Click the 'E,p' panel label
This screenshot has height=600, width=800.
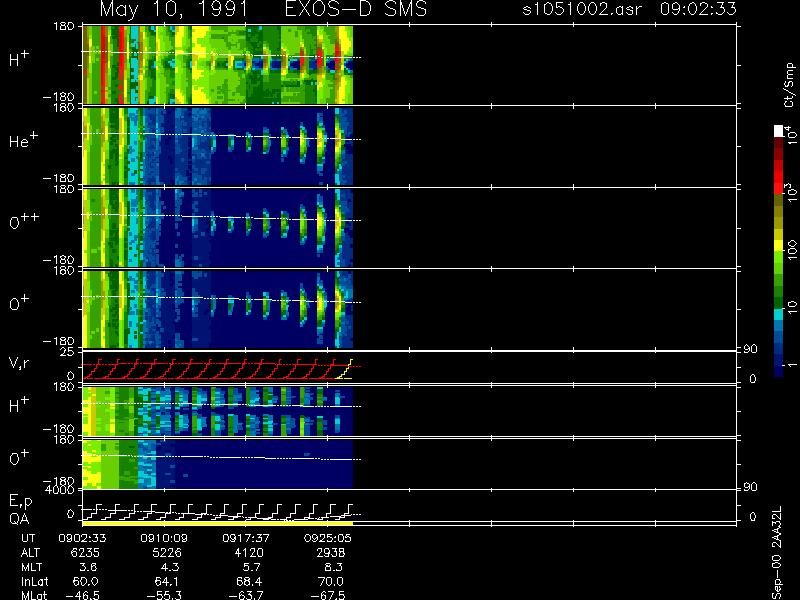point(20,502)
